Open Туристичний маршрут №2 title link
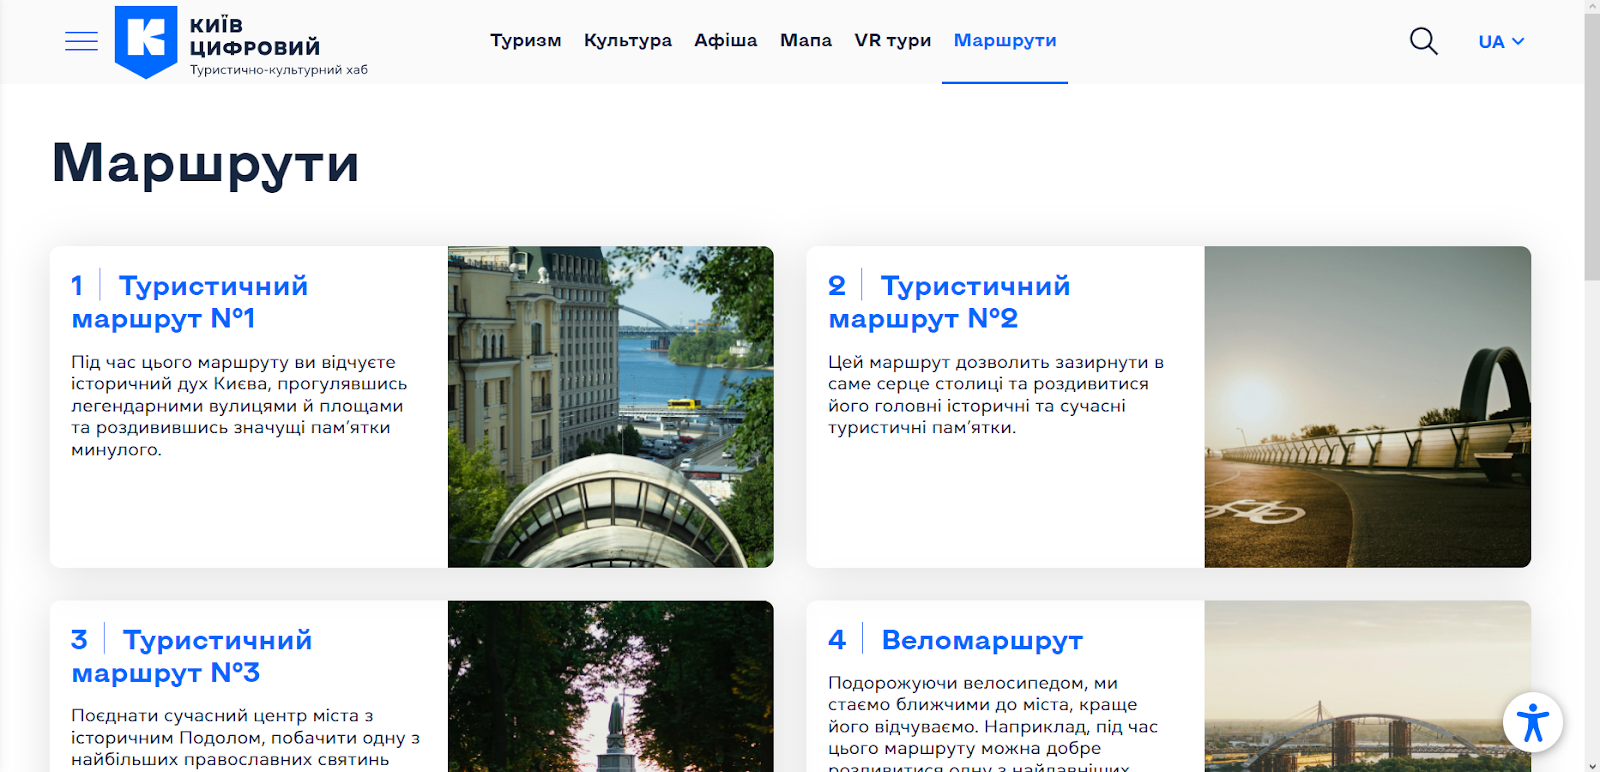1600x772 pixels. (949, 302)
